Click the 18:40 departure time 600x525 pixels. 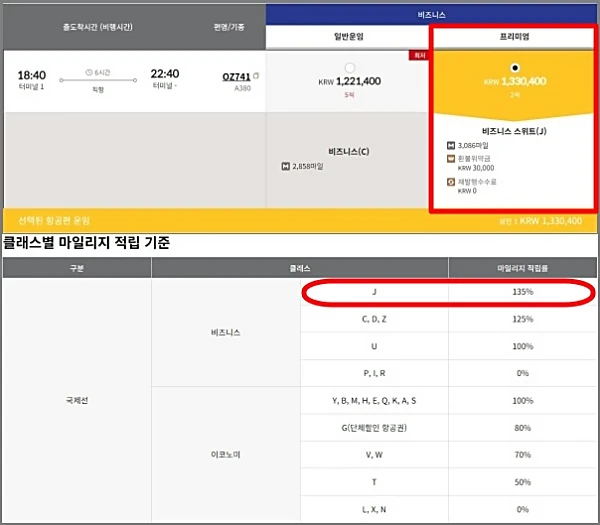32,75
